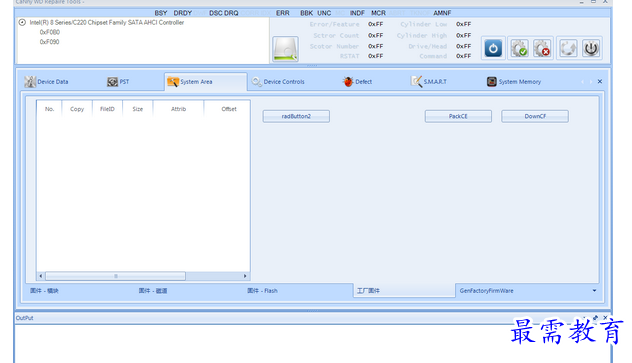
Task: Open the bottom tab strip dropdown arrow
Action: tap(594, 291)
